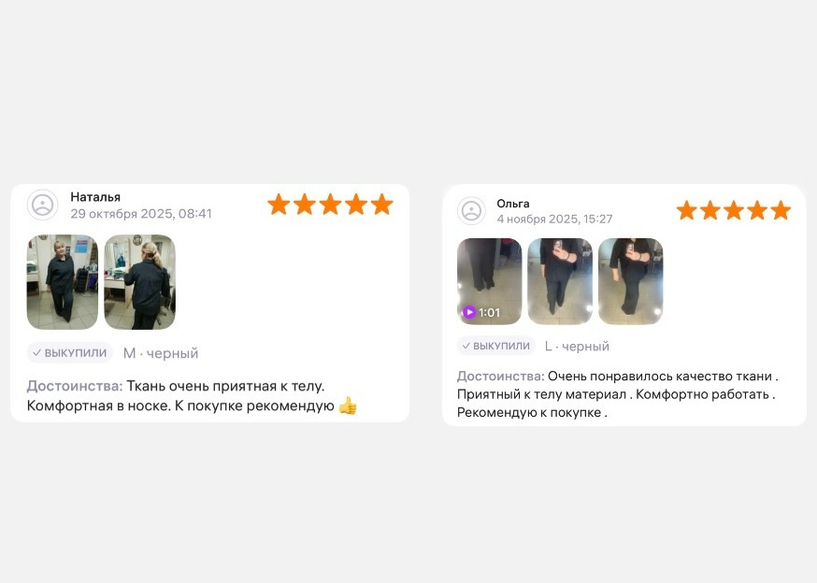The height and width of the screenshot is (583, 817).
Task: Click the 'выкупили' badge in Наталья's review
Action: [70, 353]
